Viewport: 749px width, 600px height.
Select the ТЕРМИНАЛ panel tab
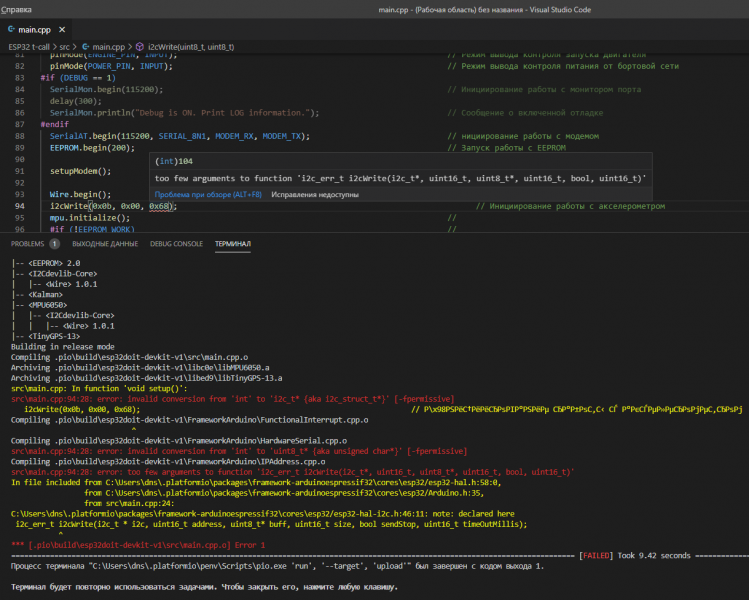pos(233,244)
